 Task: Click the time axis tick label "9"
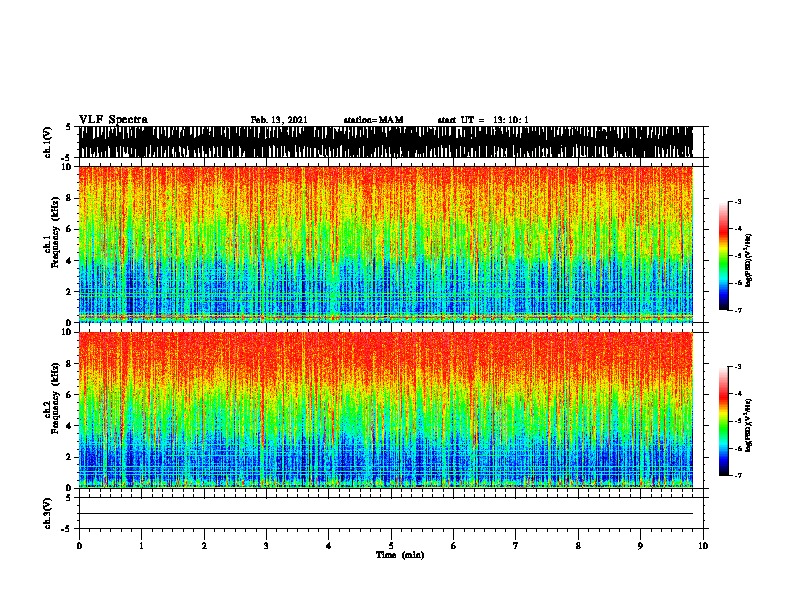(x=640, y=546)
